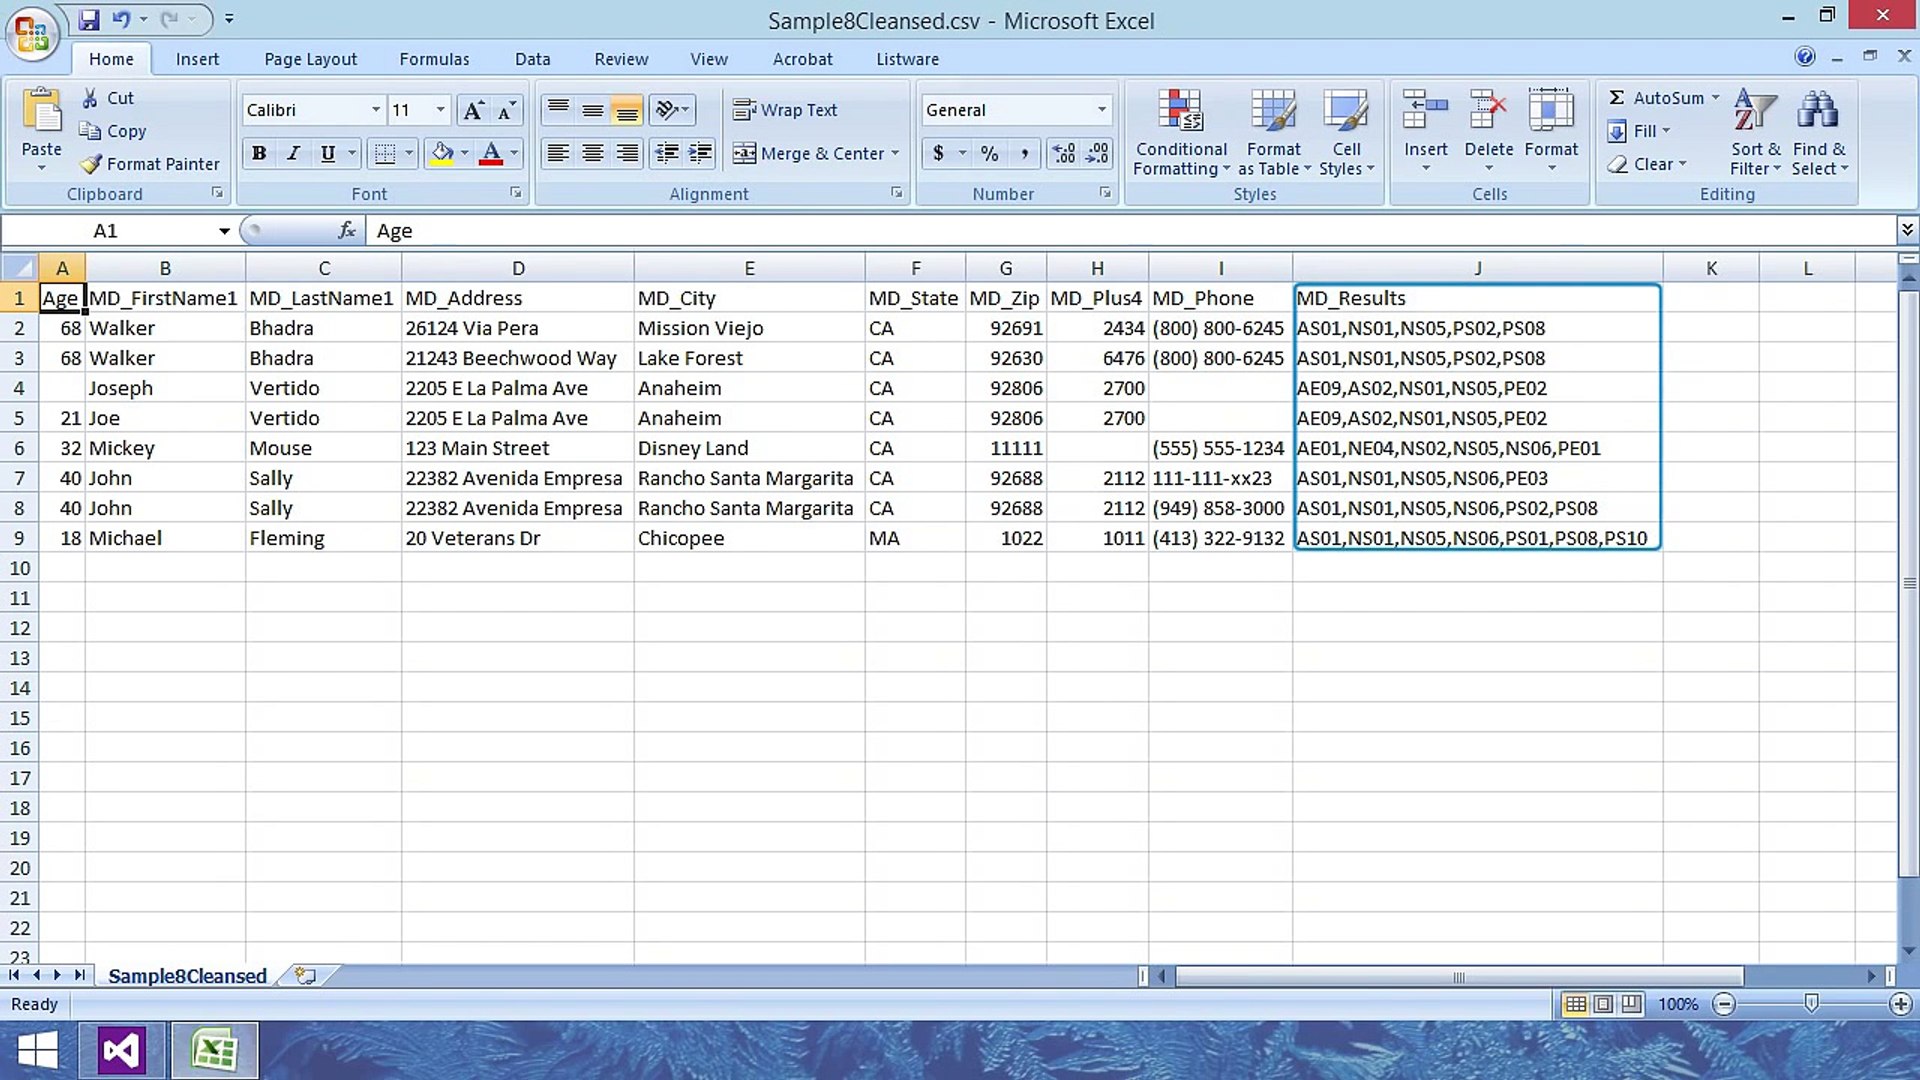
Task: Select the Sample8Cleansed sheet tab
Action: pyautogui.click(x=187, y=976)
